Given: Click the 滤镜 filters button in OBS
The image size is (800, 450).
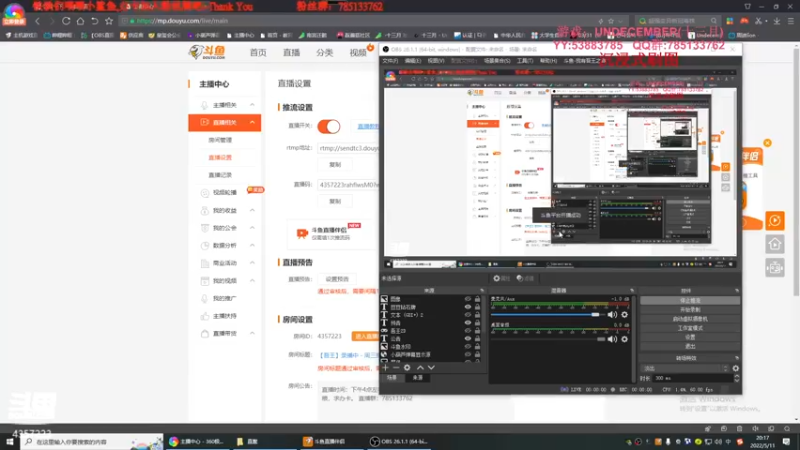Looking at the screenshot, I should point(525,279).
